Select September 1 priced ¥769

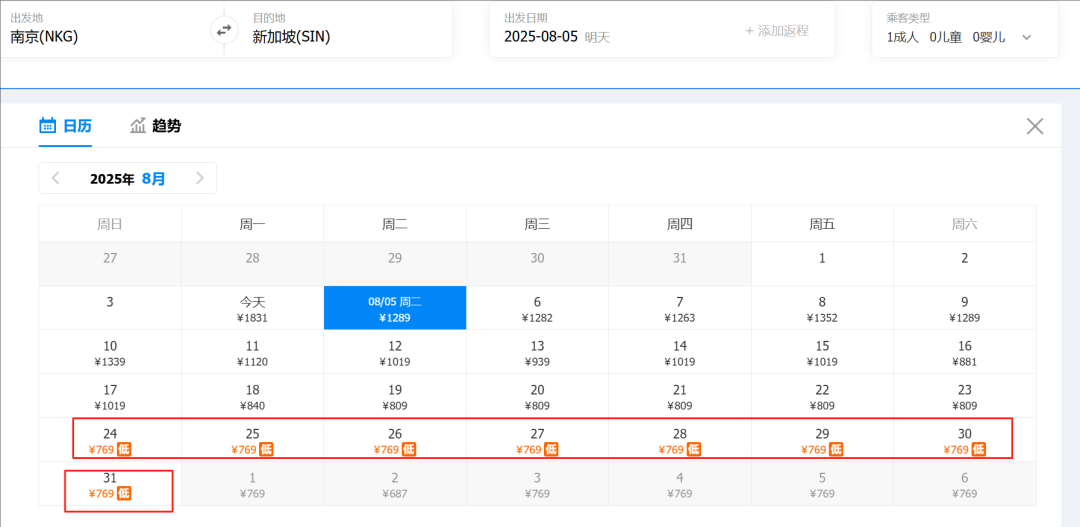click(x=253, y=484)
